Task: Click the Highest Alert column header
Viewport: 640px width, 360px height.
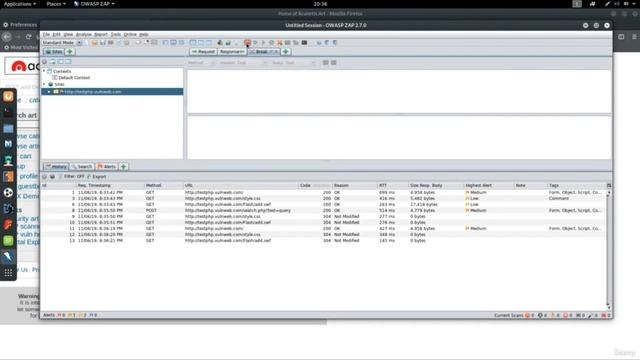Action: (489, 186)
